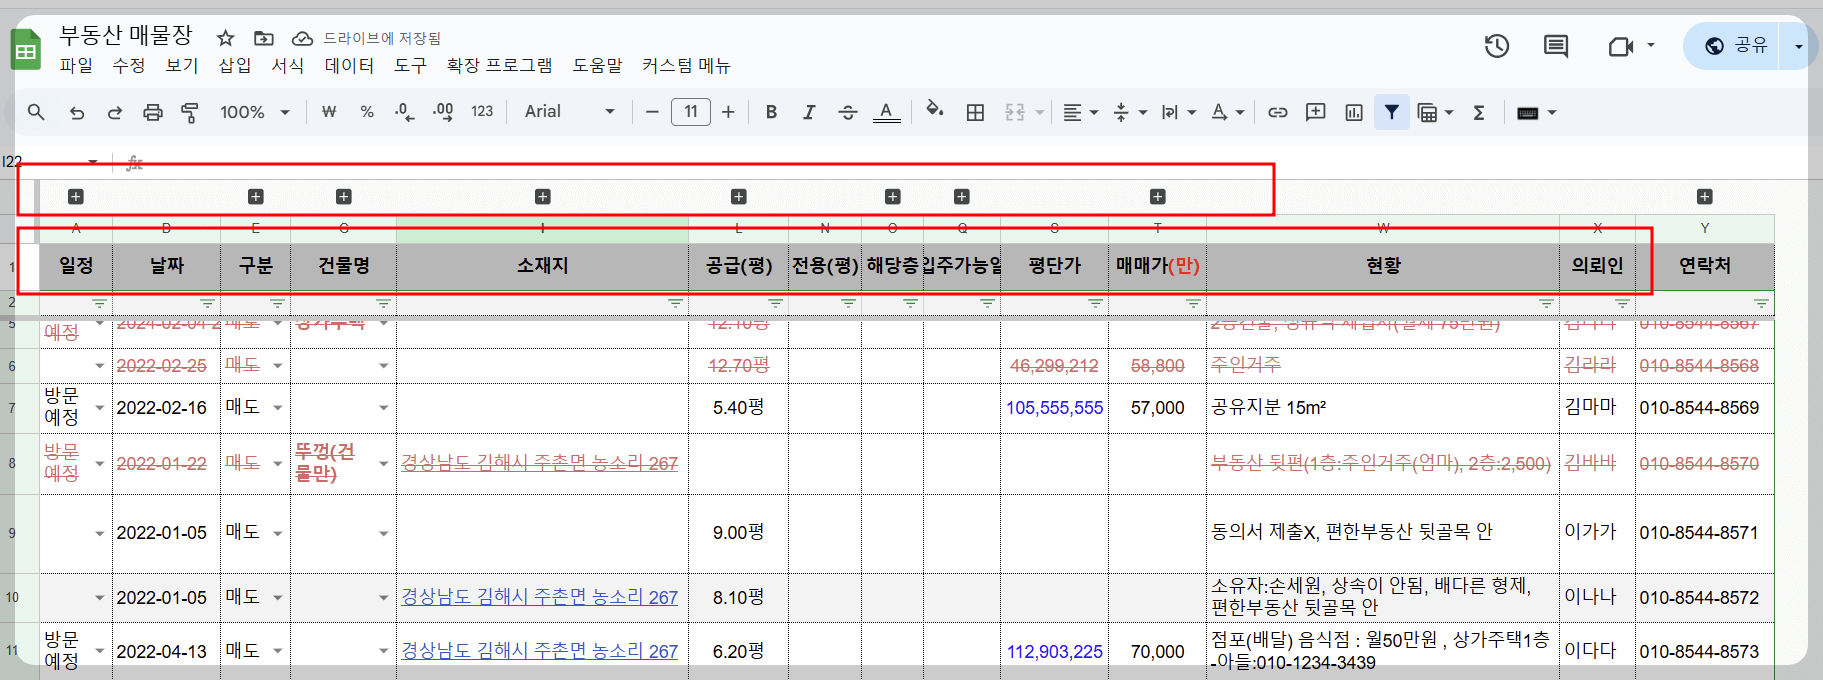1823x680 pixels.
Task: Start a Meet call with camera icon
Action: pyautogui.click(x=1621, y=46)
